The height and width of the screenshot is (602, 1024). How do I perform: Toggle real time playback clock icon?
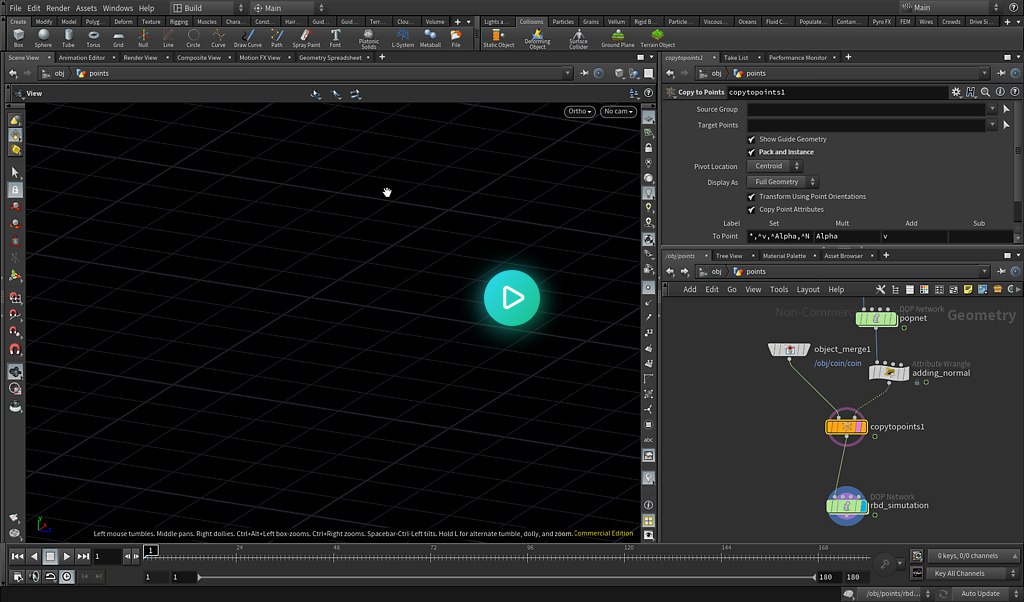pyautogui.click(x=67, y=577)
